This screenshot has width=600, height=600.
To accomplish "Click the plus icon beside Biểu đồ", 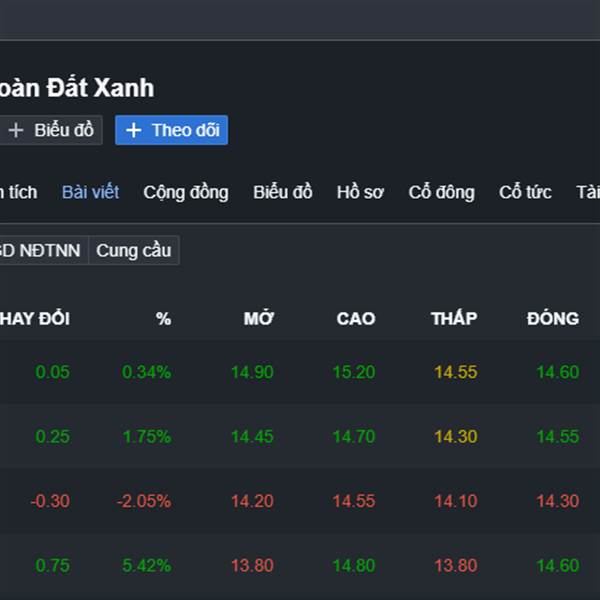I will 16,130.
